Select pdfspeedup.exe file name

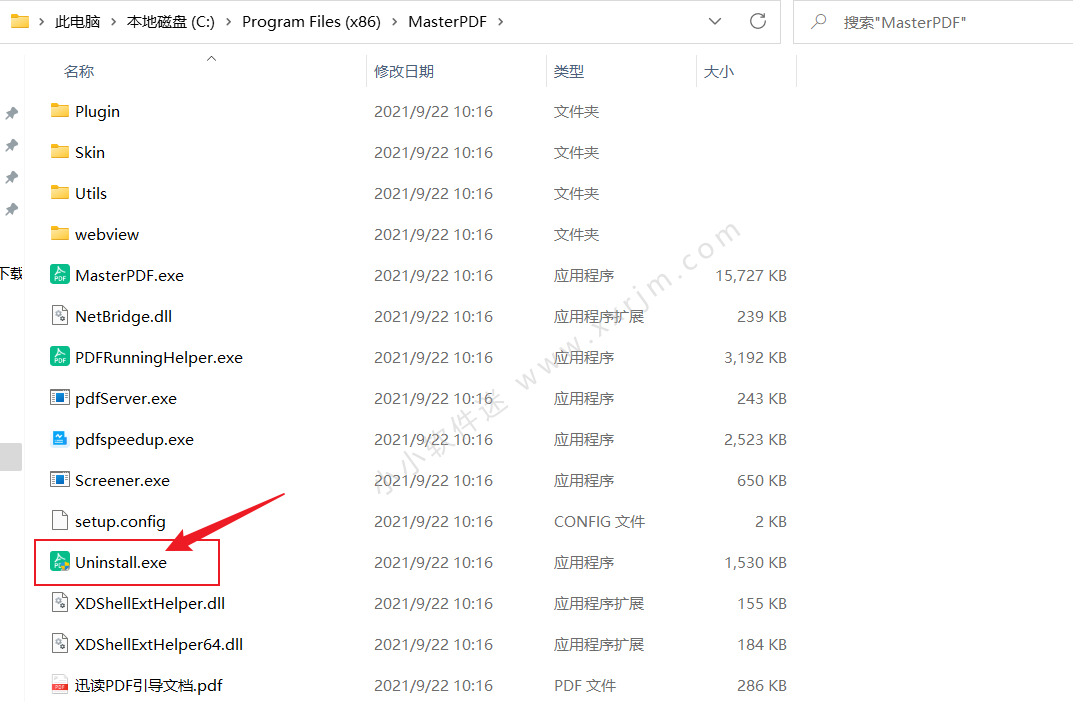134,440
